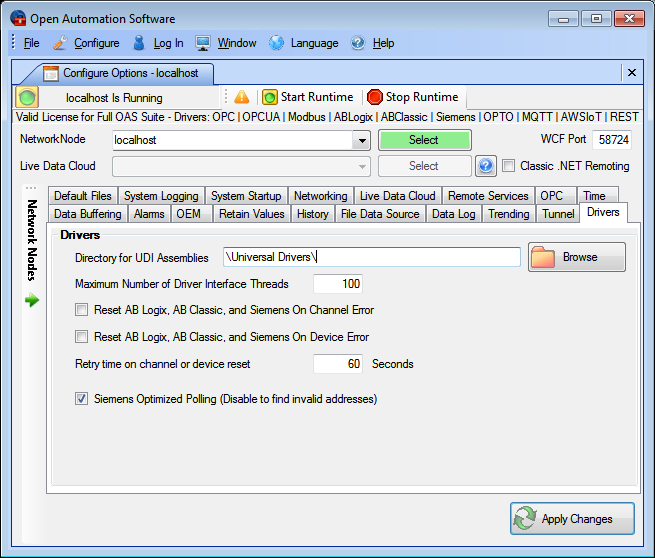Switch to the Alarms tab

click(x=149, y=213)
